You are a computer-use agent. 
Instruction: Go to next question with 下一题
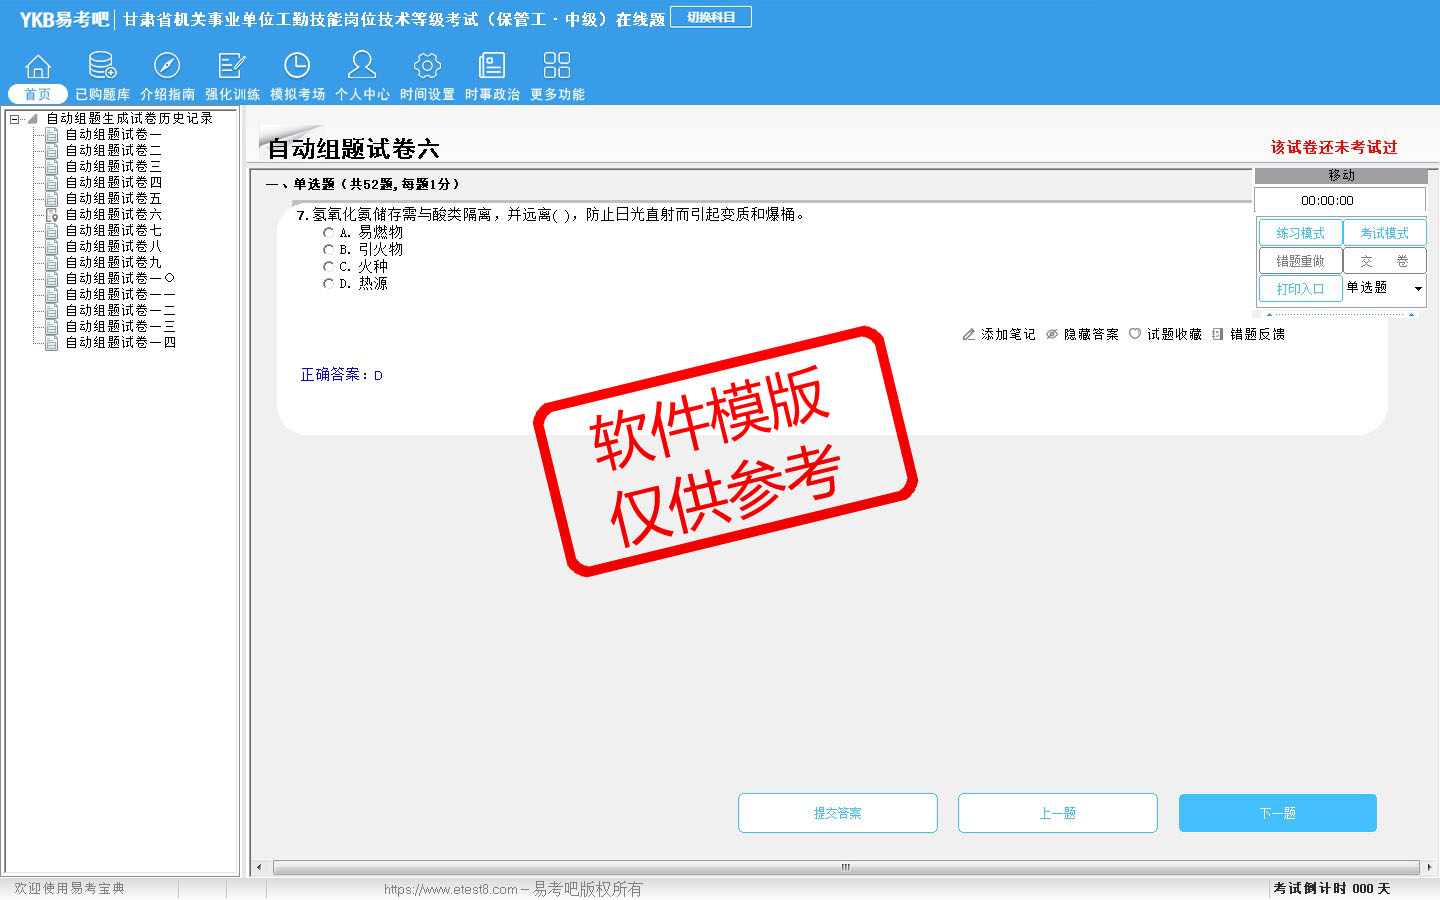click(1278, 813)
